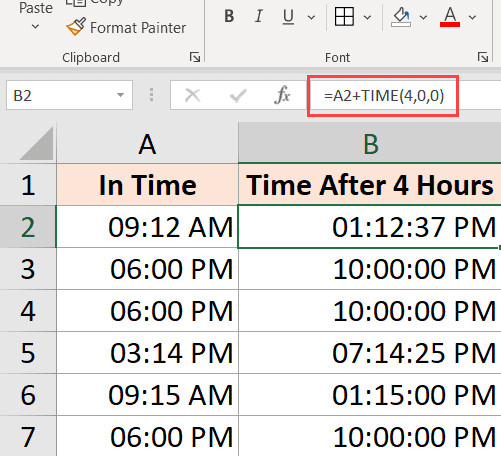Select cell B7 with 10:00:00 PM
The image size is (501, 456).
370,436
